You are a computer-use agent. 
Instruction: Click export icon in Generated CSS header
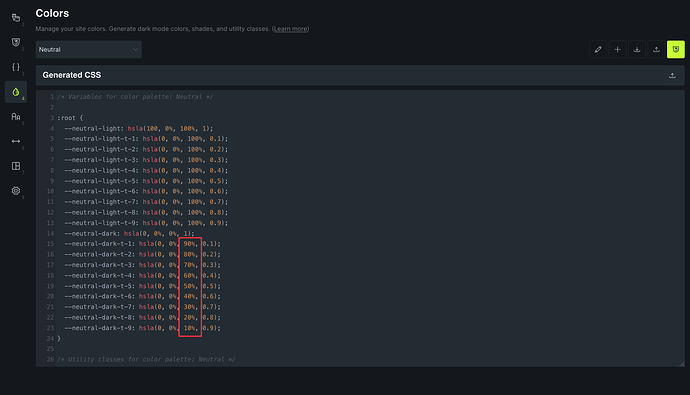tap(672, 75)
